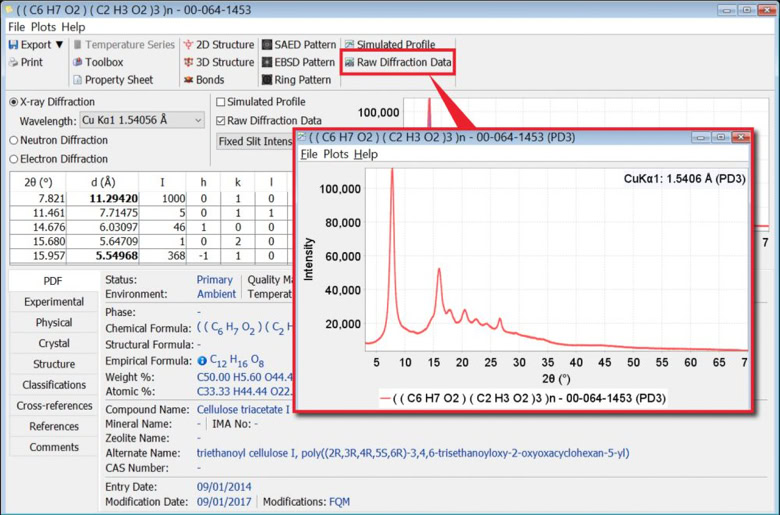780x515 pixels.
Task: Uncheck the Raw Diffraction Data checkbox
Action: [221, 121]
